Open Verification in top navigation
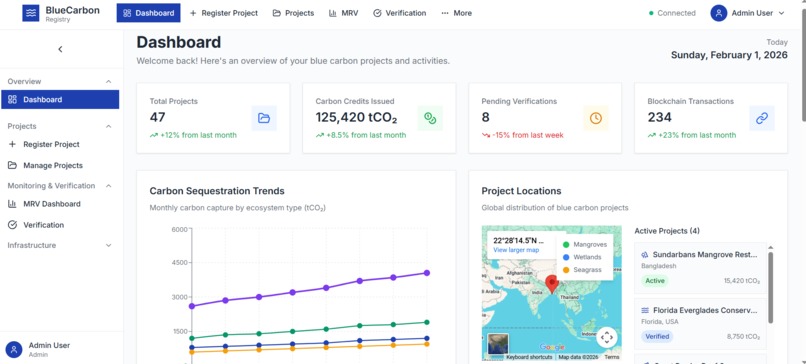806x364 pixels. pos(399,13)
